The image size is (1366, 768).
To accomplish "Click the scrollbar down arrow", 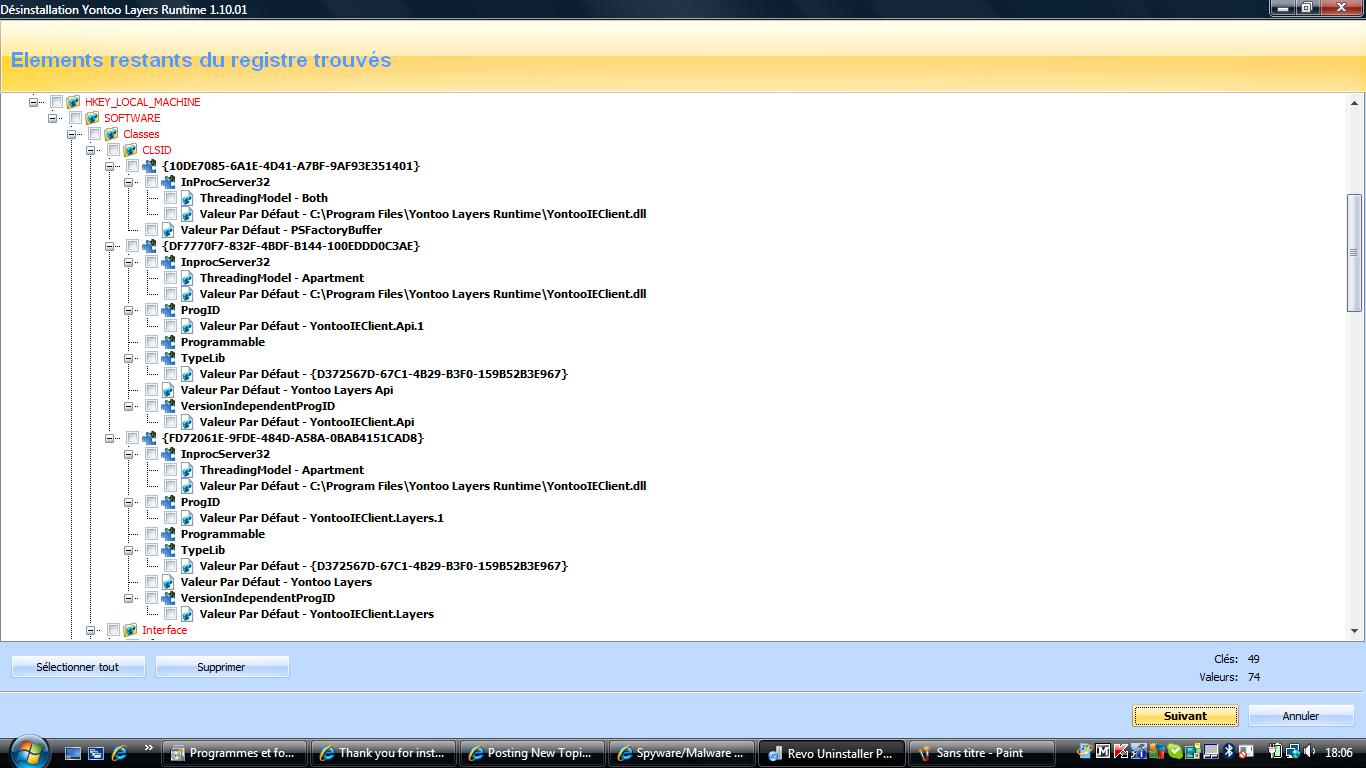I will 1355,631.
